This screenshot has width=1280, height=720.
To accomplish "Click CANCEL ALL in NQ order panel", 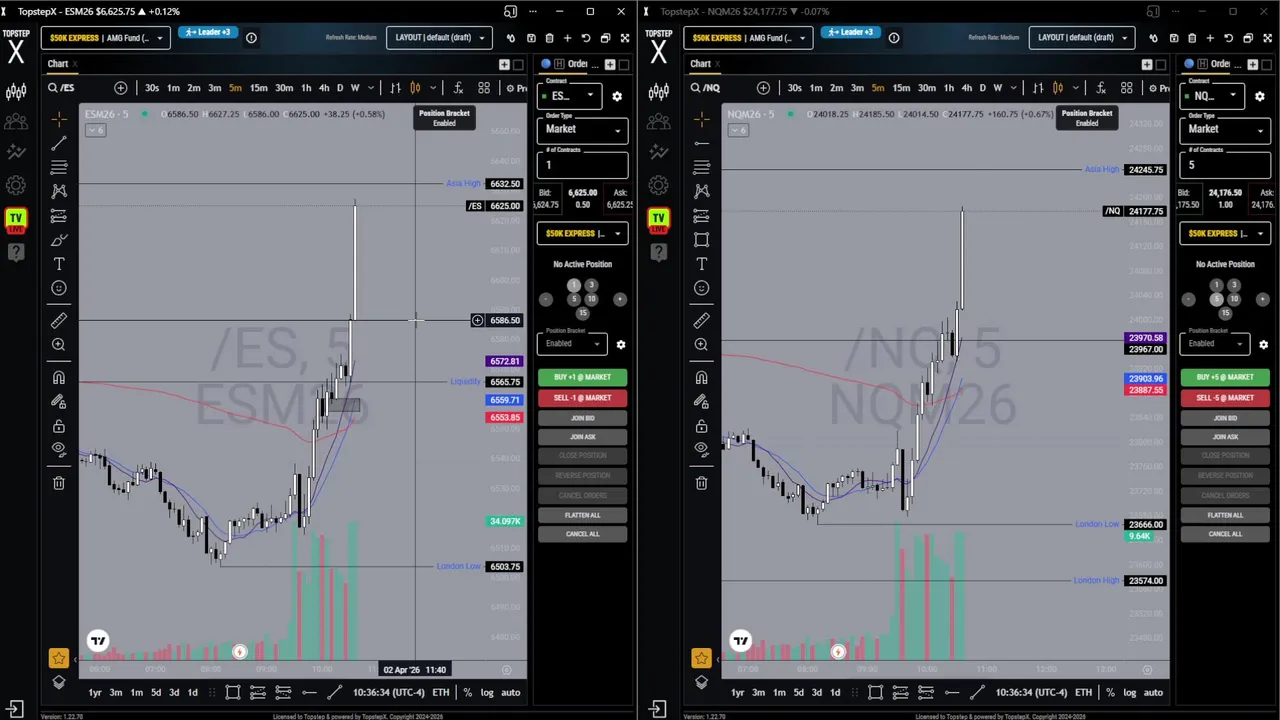I will pyautogui.click(x=1225, y=534).
